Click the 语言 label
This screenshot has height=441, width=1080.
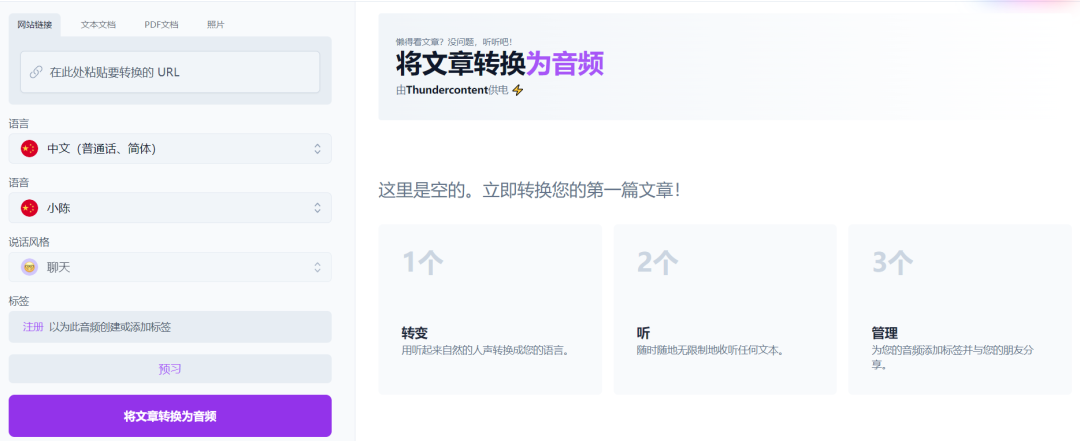pyautogui.click(x=19, y=123)
